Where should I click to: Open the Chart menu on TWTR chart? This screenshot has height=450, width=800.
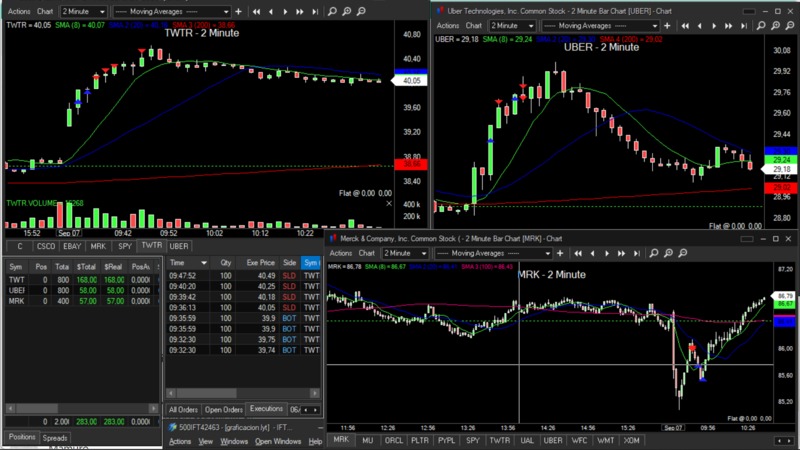coord(46,11)
